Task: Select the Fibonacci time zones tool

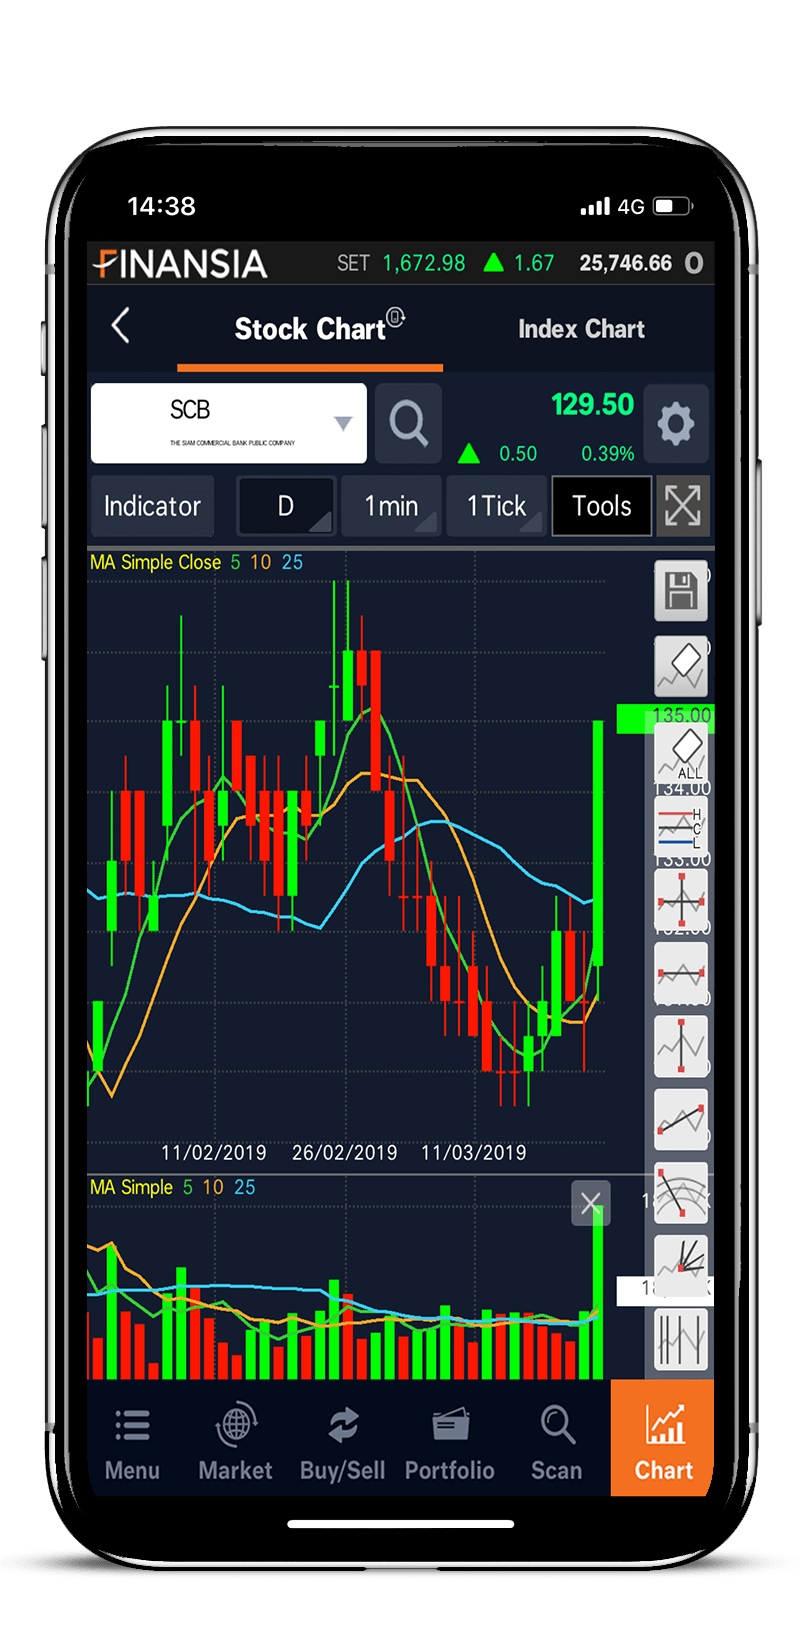Action: point(681,1339)
